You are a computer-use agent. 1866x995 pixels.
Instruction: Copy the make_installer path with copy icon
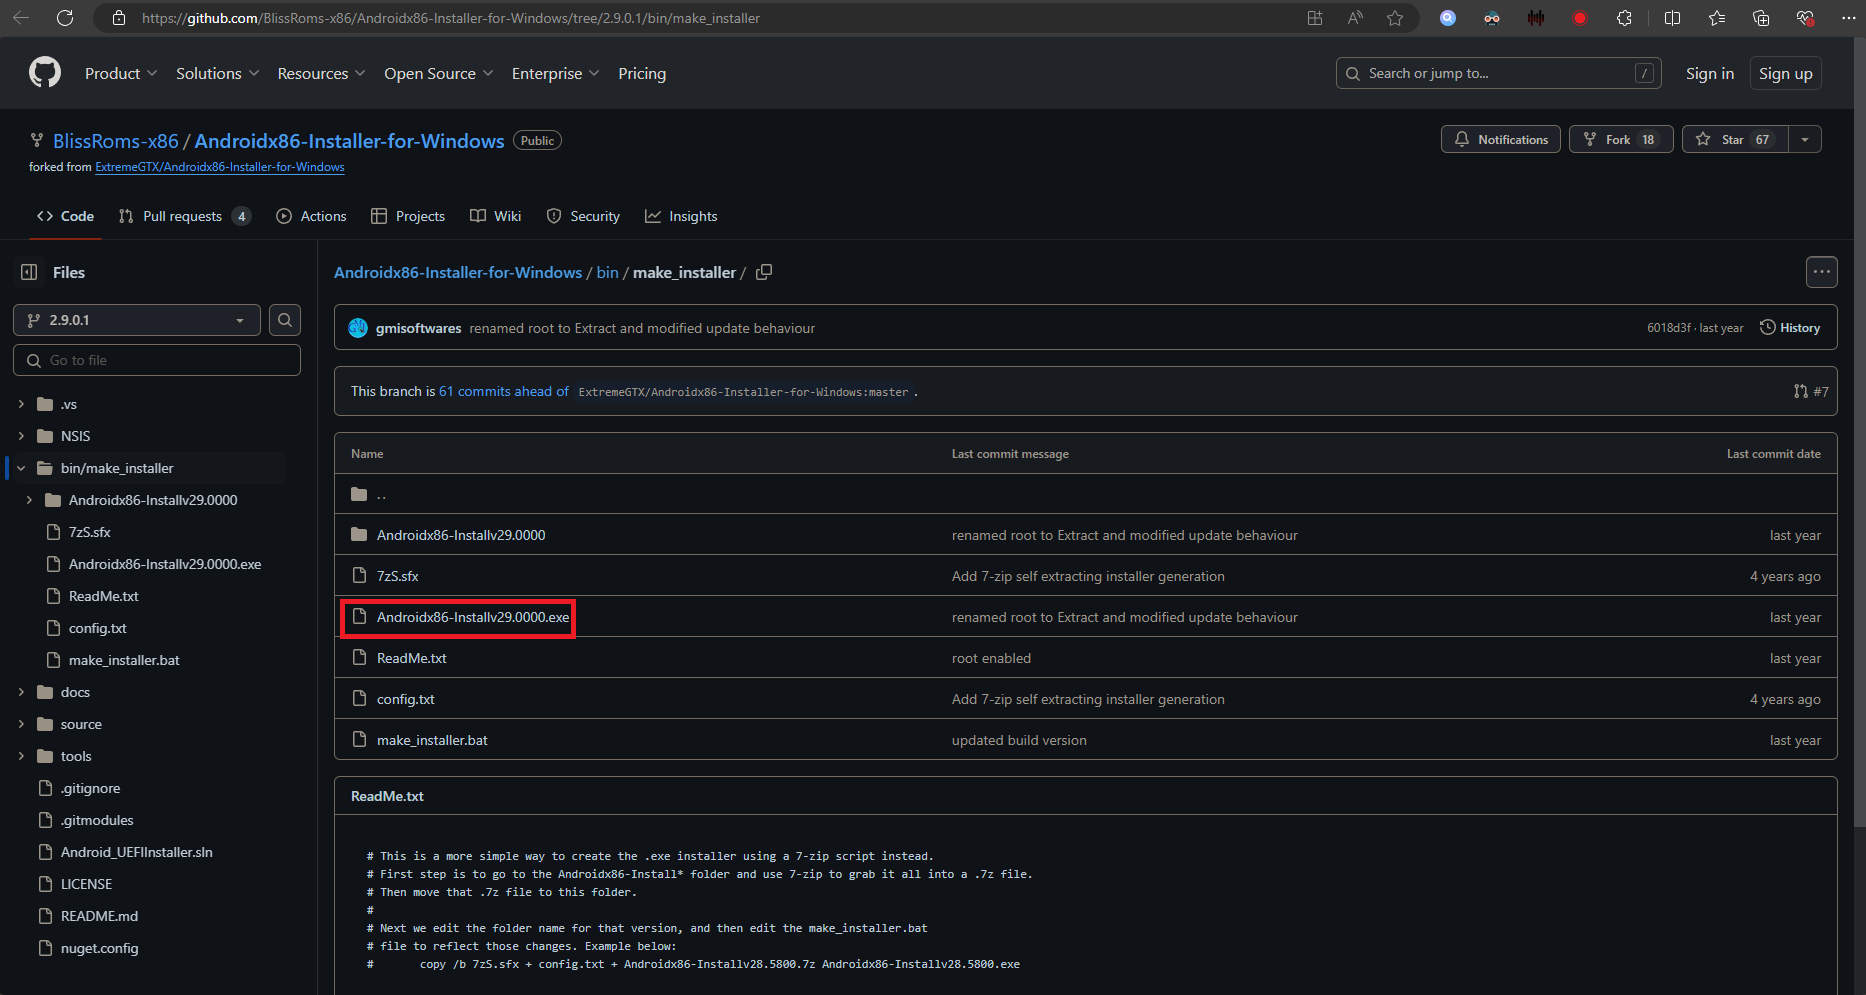(x=764, y=272)
